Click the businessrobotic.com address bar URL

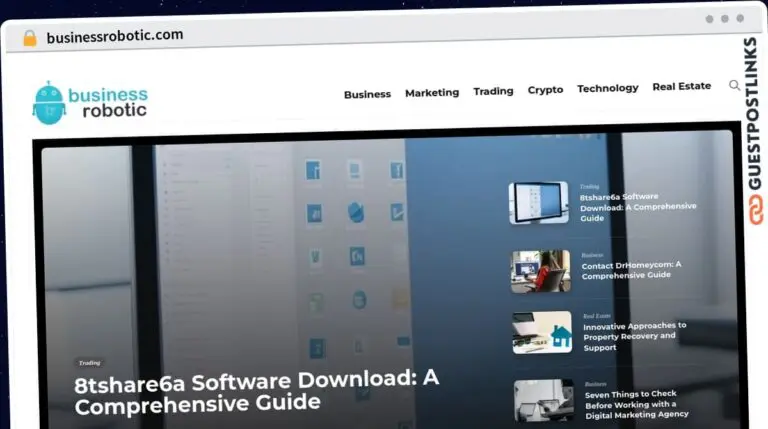tap(115, 36)
